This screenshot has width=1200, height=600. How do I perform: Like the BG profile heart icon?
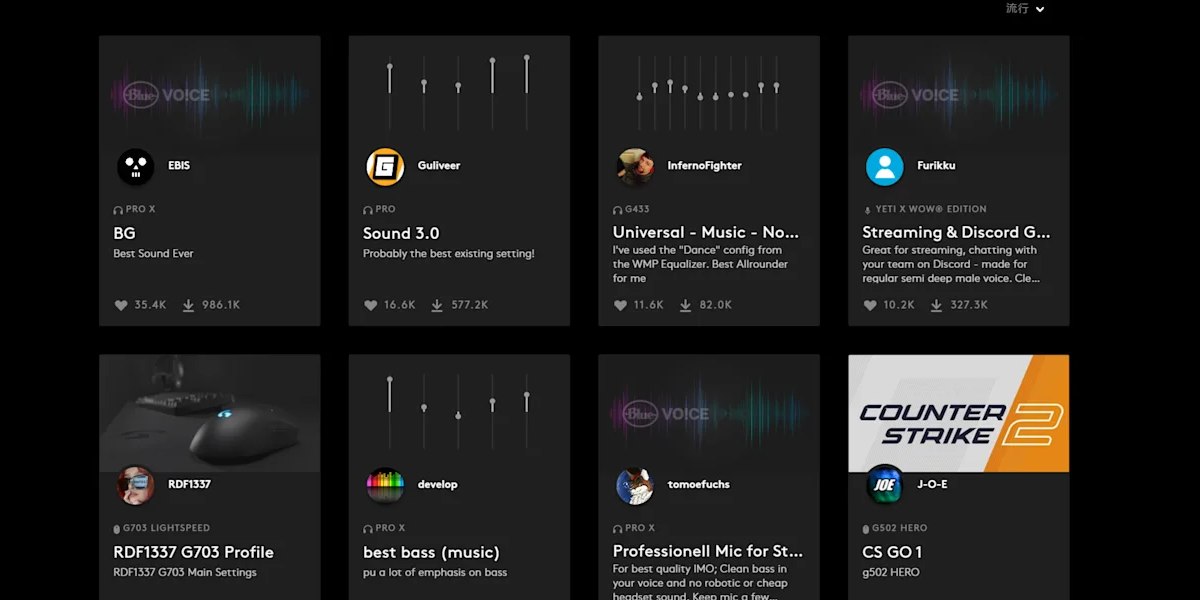pos(121,305)
